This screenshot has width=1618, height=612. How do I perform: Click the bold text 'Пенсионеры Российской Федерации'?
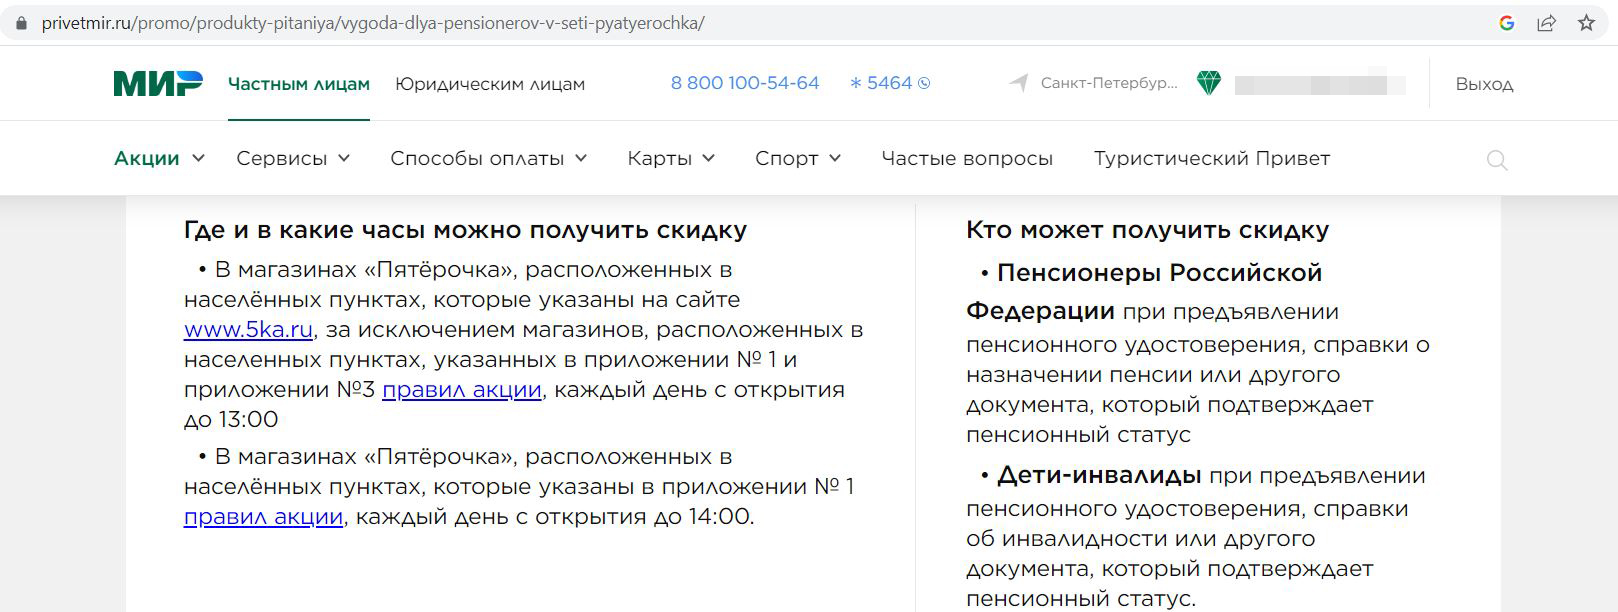[1145, 292]
